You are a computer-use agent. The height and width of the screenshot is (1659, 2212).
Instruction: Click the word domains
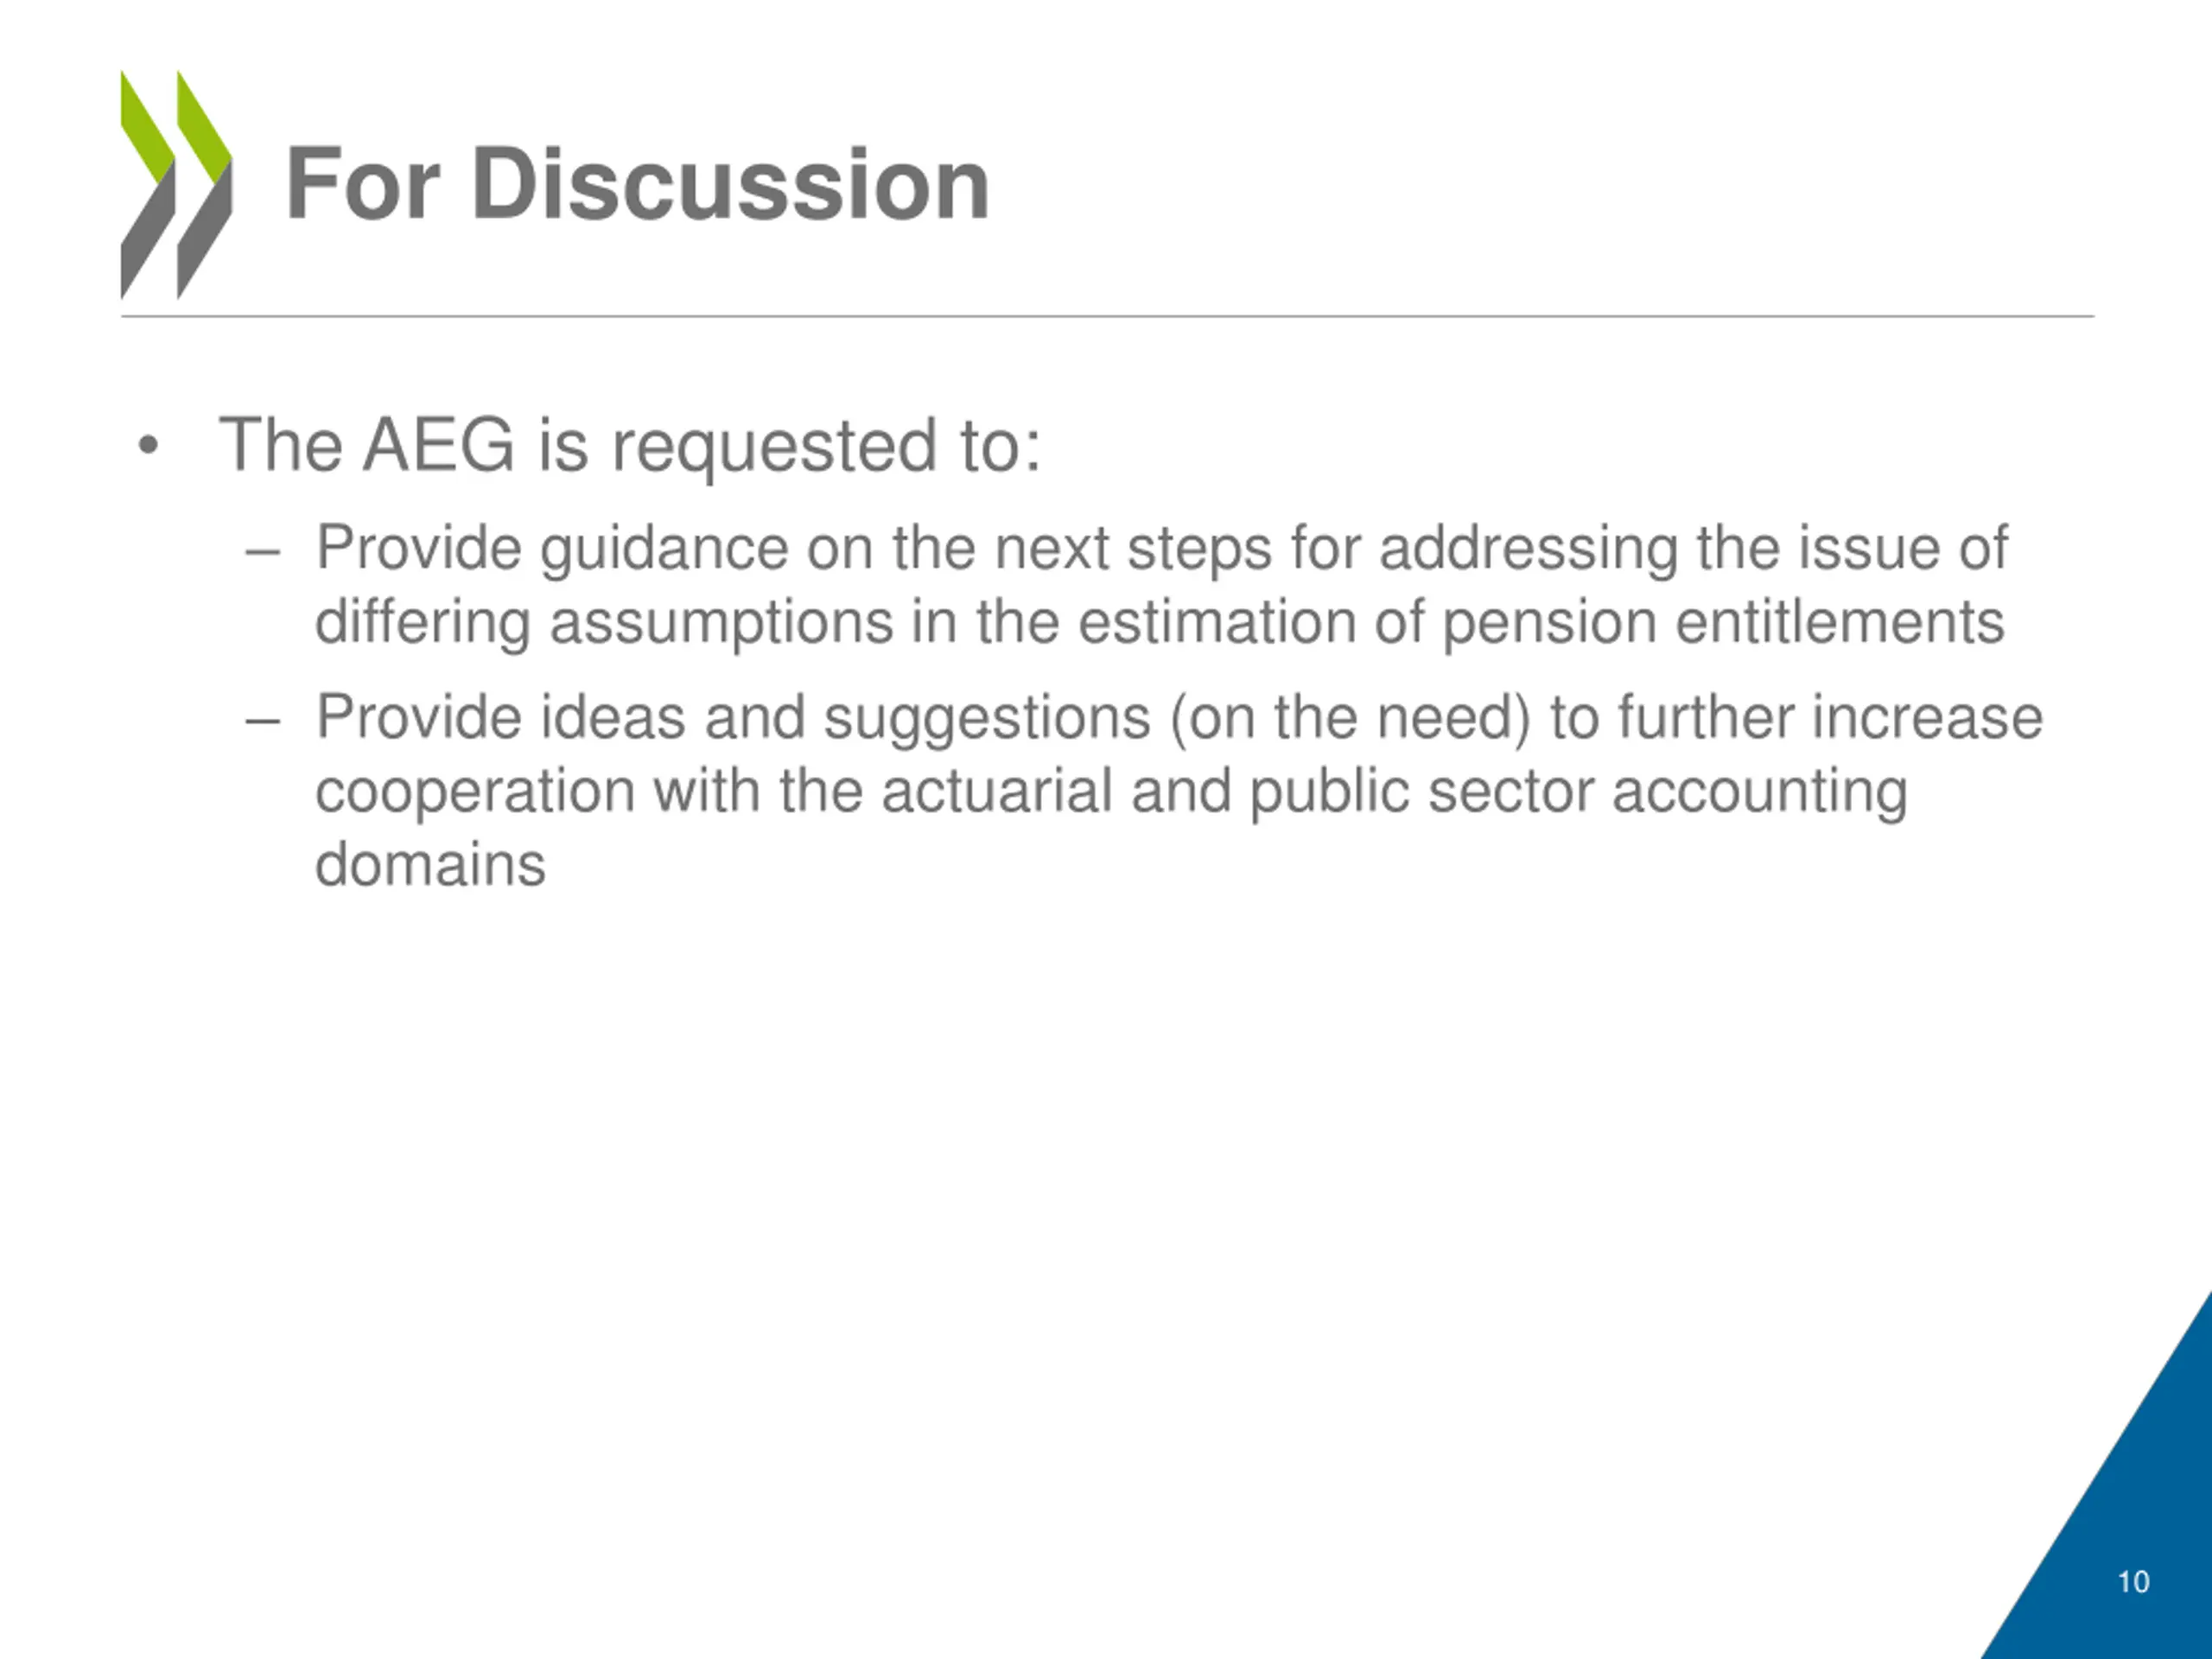[430, 865]
